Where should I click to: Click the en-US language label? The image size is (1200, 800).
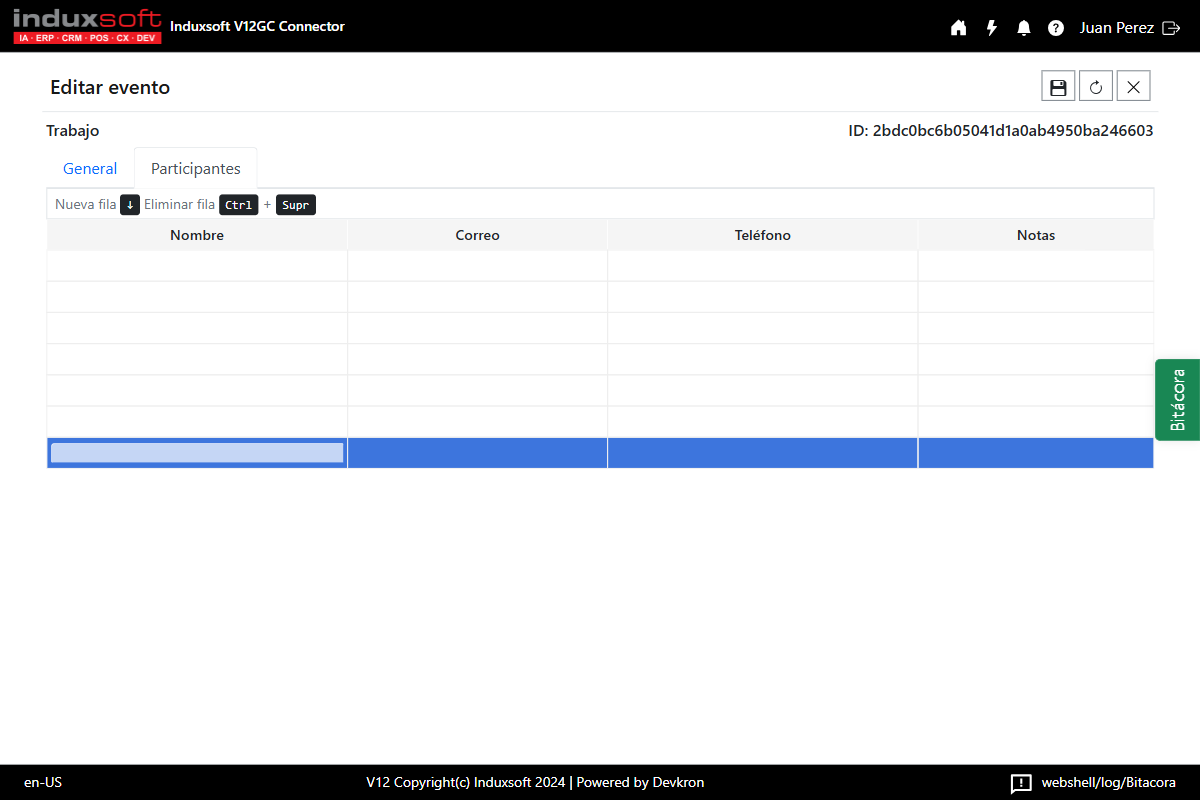tap(43, 783)
